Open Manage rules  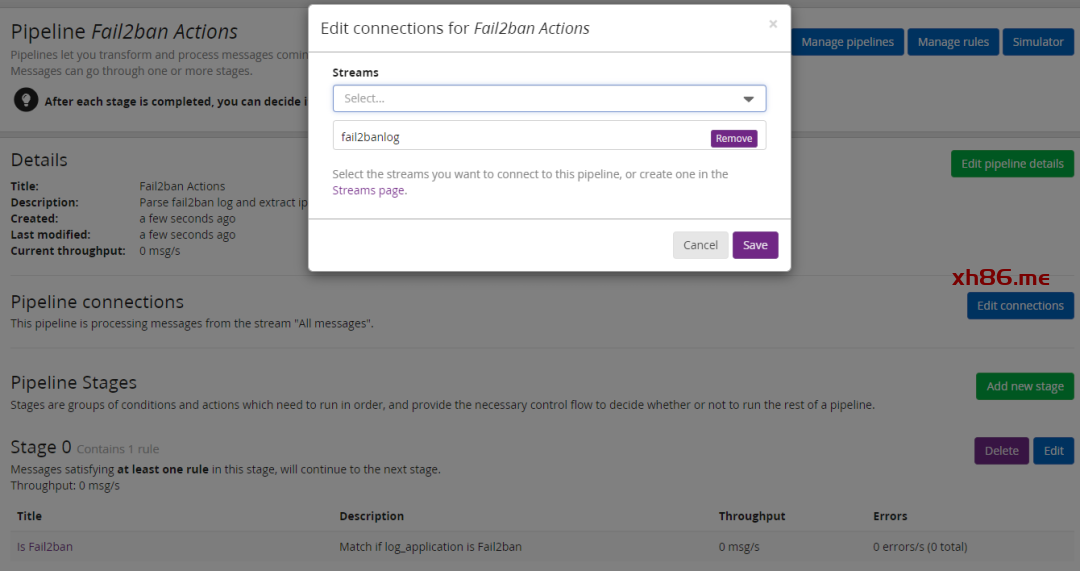(x=952, y=42)
